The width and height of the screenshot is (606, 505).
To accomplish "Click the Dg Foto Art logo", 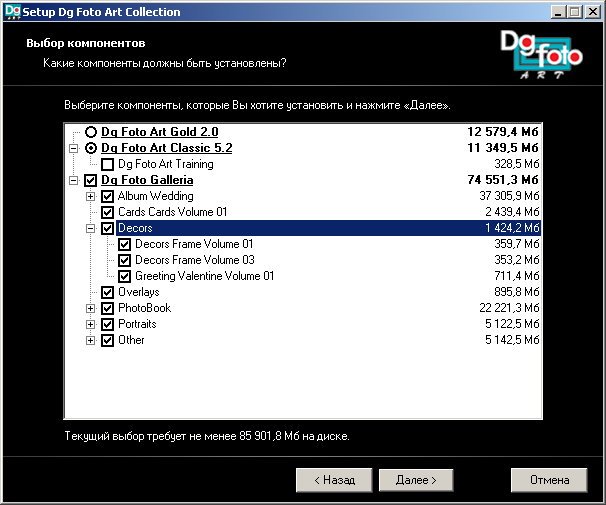I will [x=541, y=54].
